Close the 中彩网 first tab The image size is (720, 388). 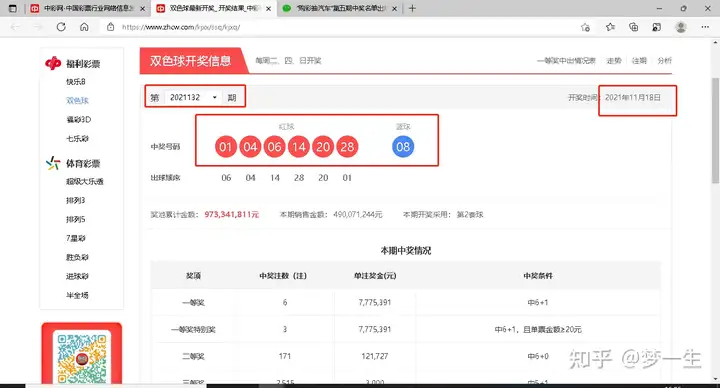pos(142,9)
